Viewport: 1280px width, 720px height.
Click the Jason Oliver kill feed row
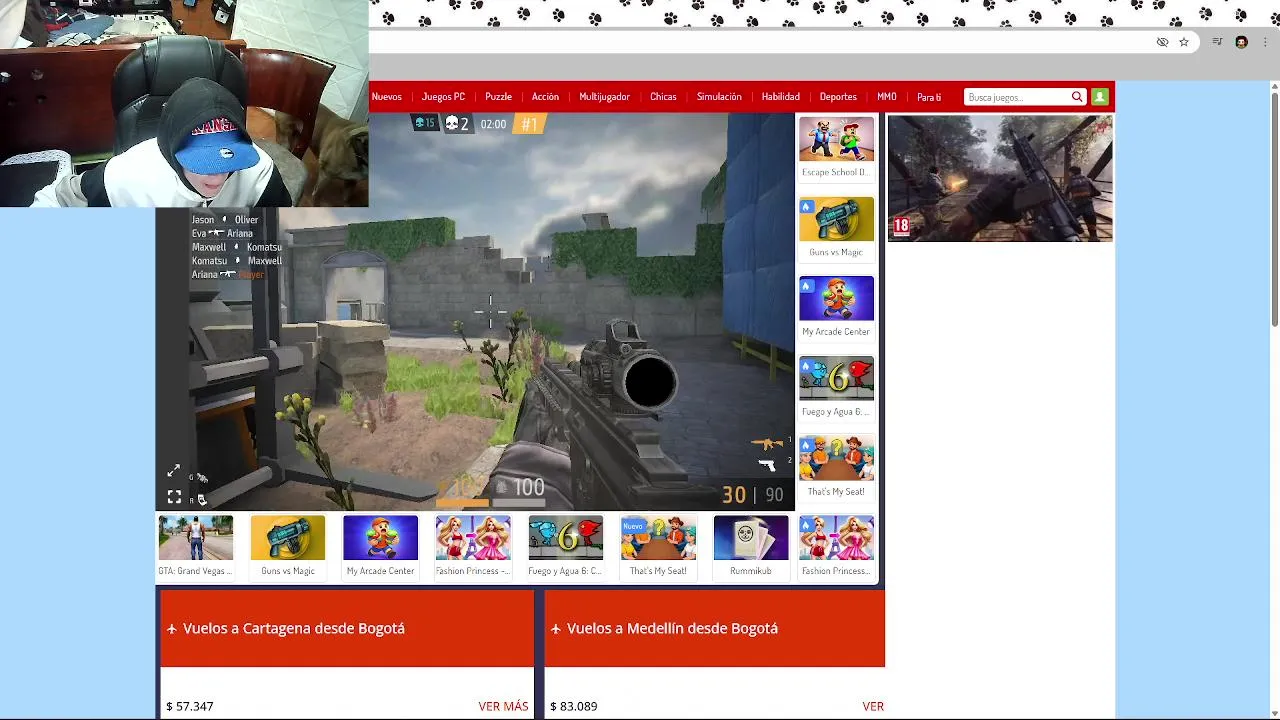coord(225,220)
